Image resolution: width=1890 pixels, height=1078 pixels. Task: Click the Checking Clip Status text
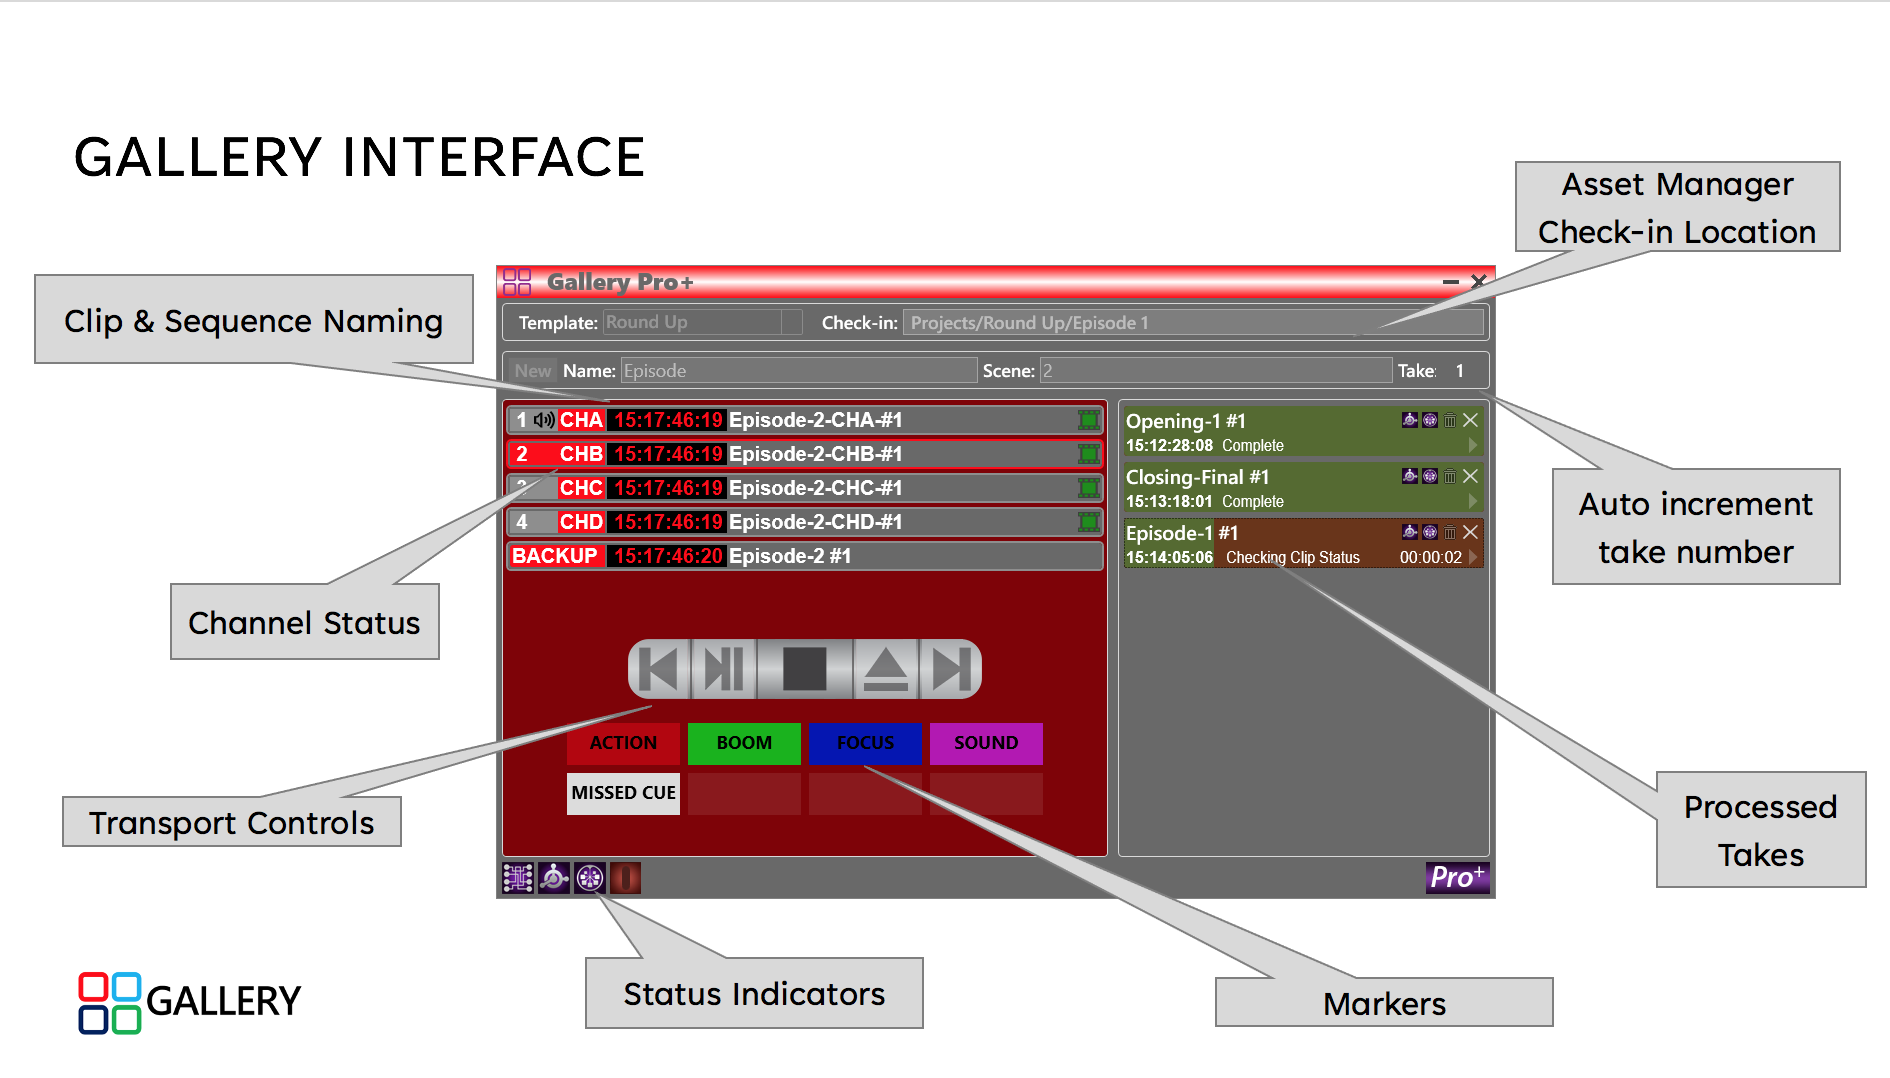tap(1293, 558)
